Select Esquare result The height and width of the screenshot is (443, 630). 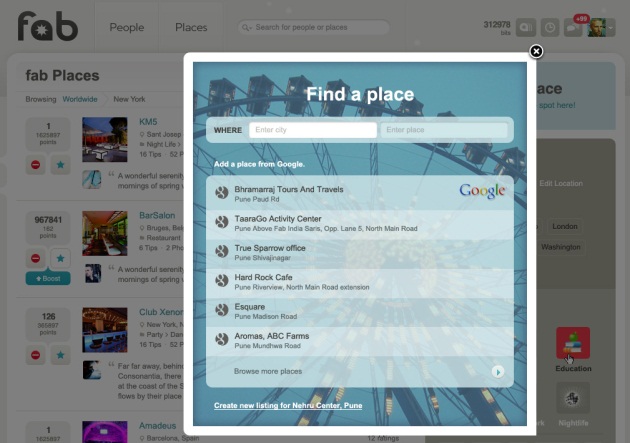point(360,311)
